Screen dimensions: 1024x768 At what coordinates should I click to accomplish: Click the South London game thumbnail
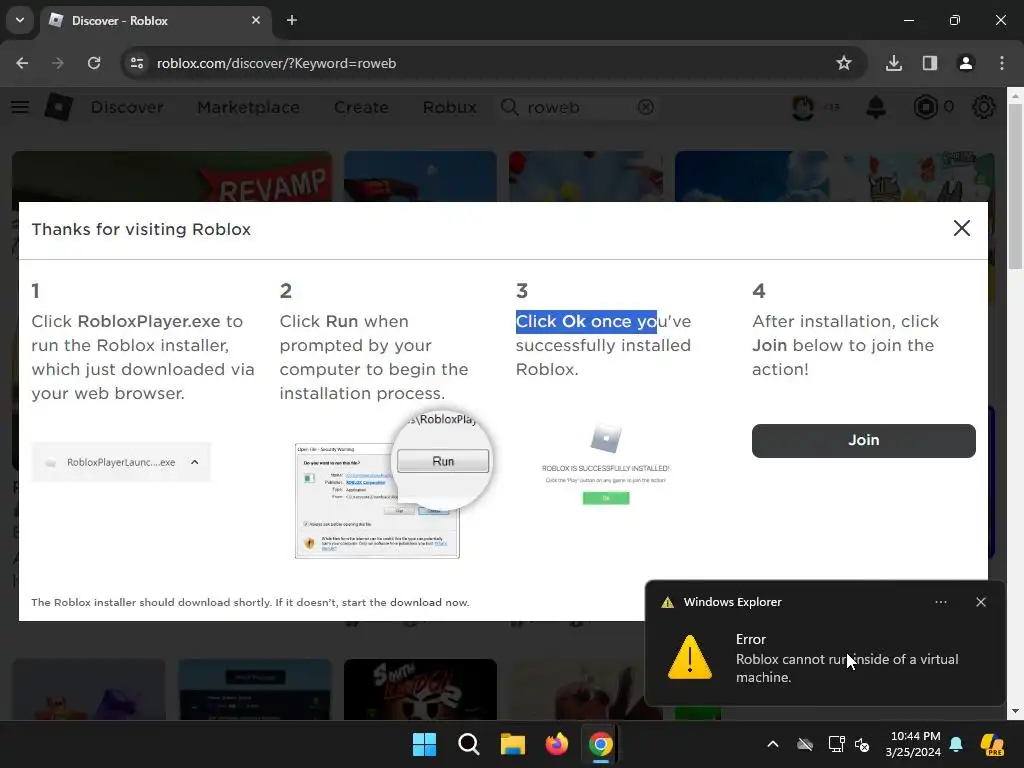(x=420, y=689)
